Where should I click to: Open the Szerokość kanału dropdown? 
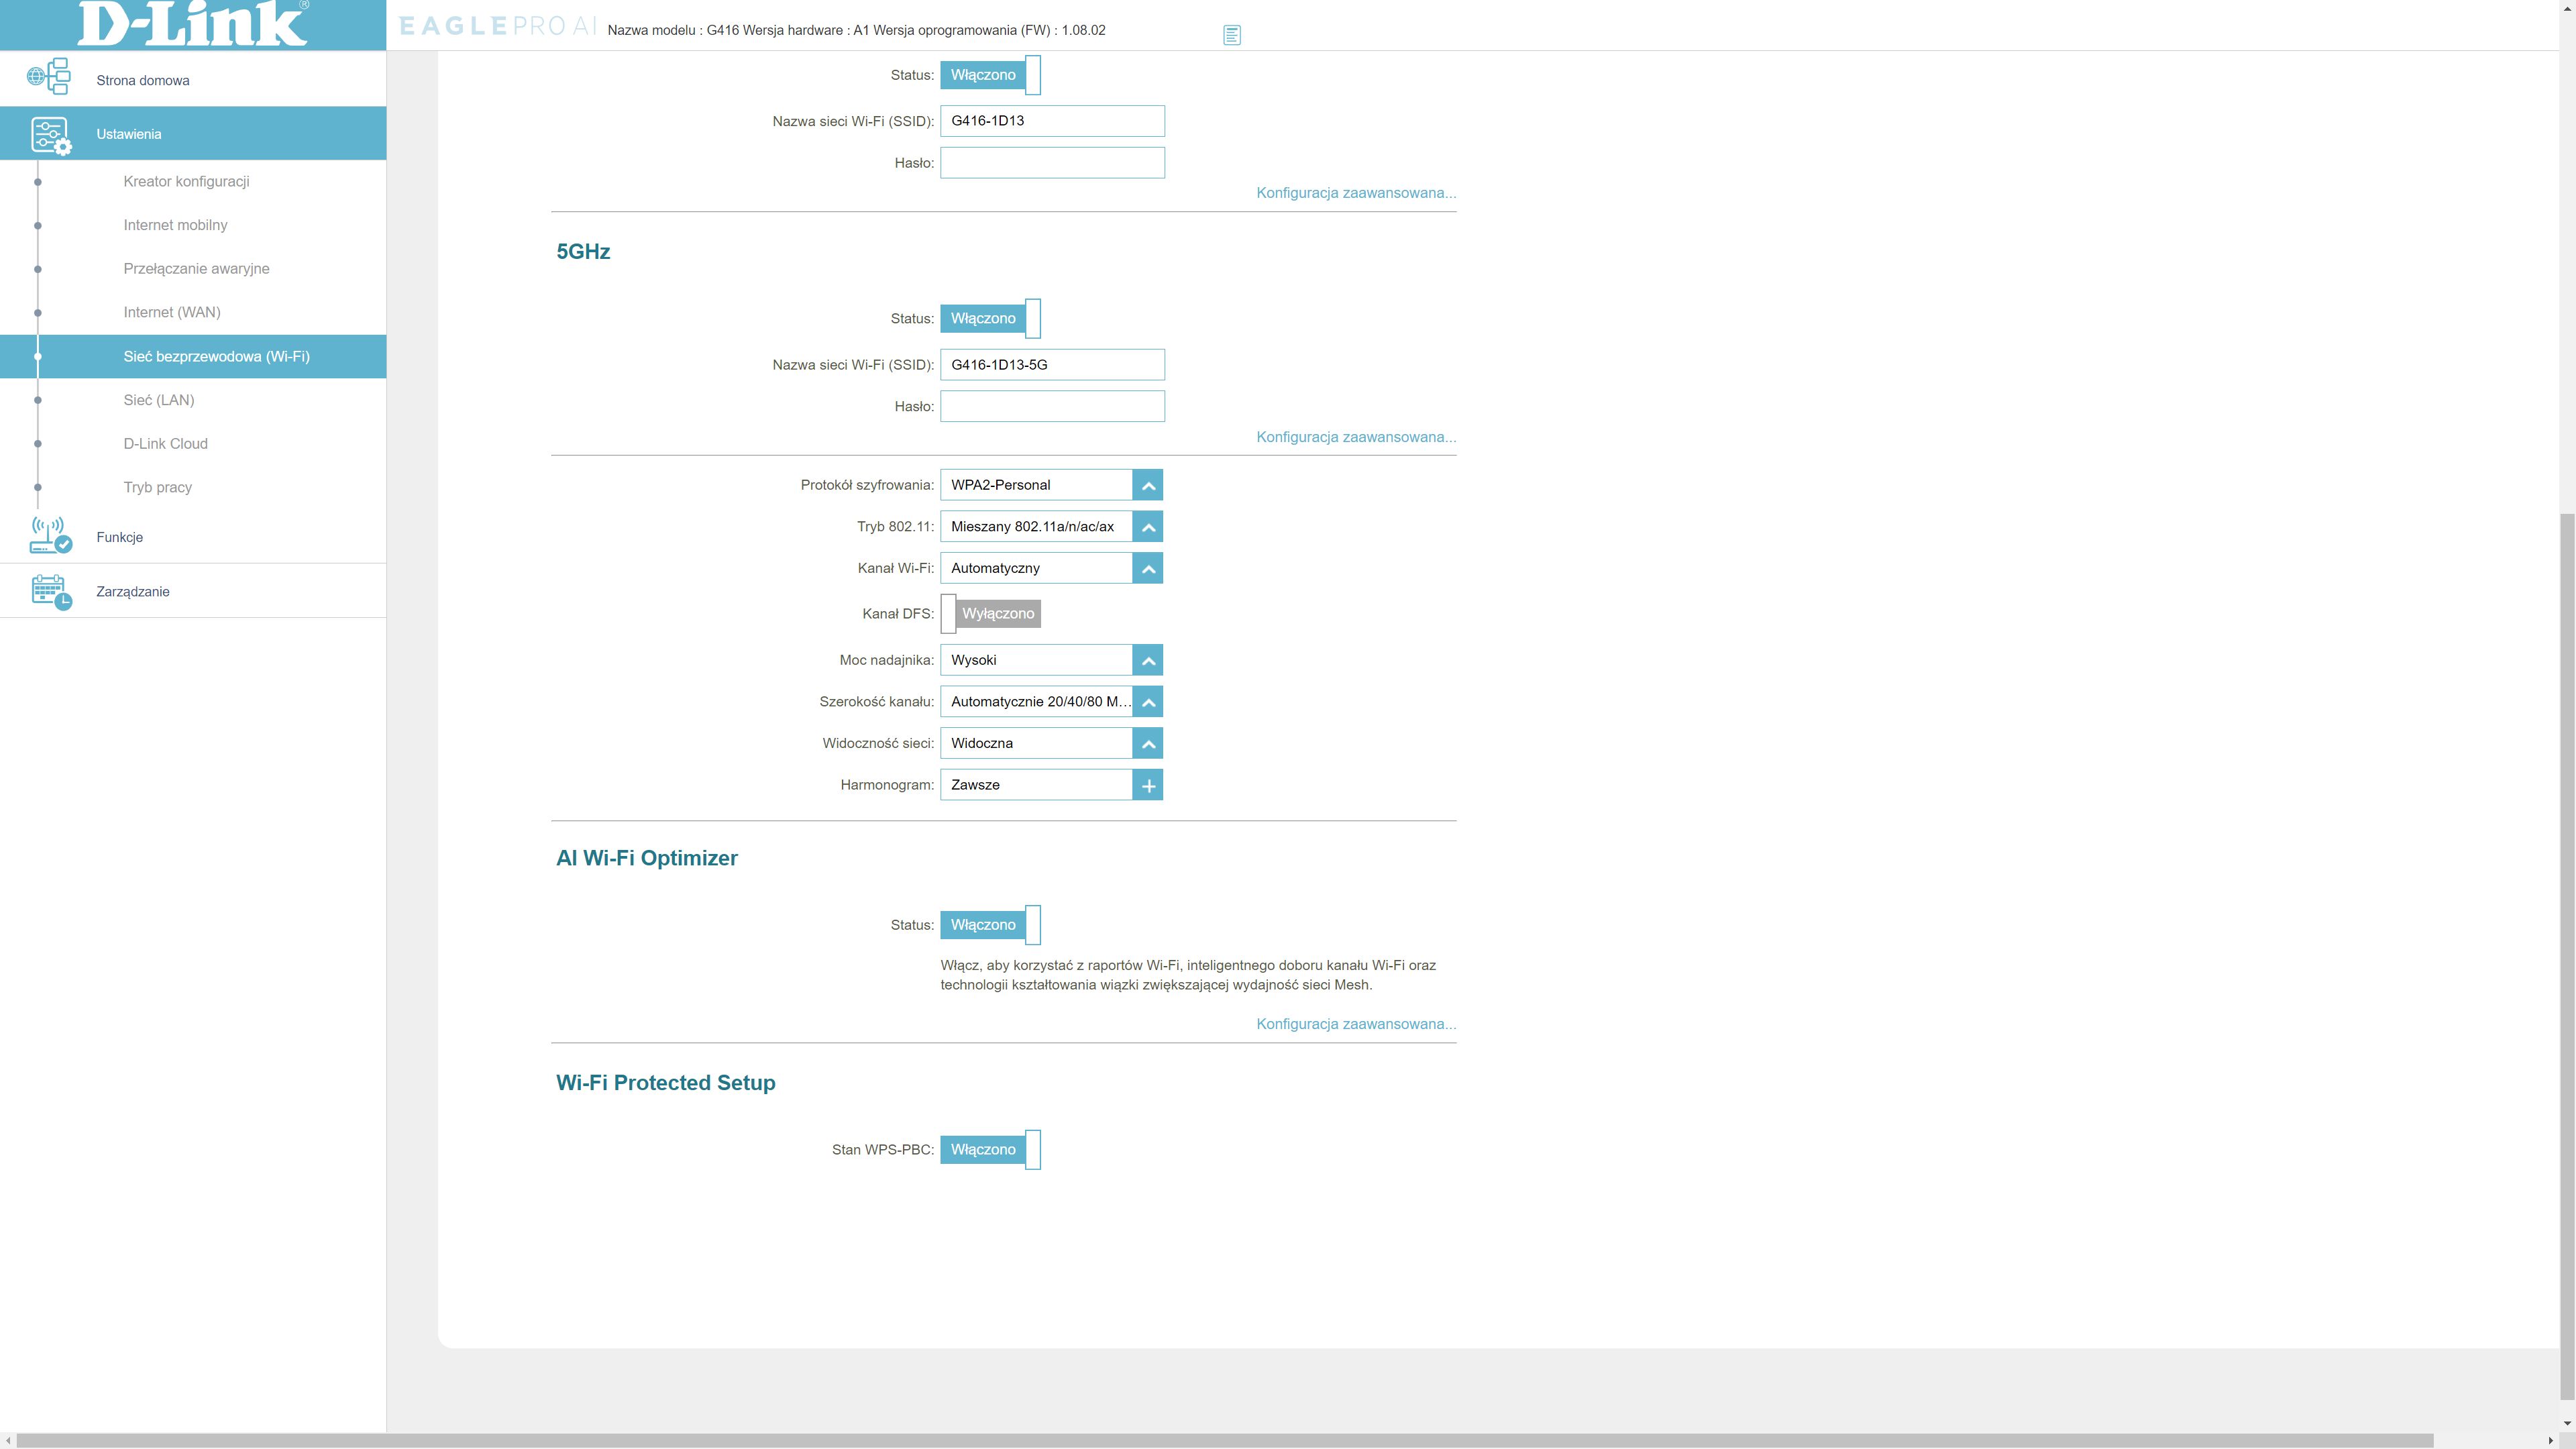point(1051,702)
